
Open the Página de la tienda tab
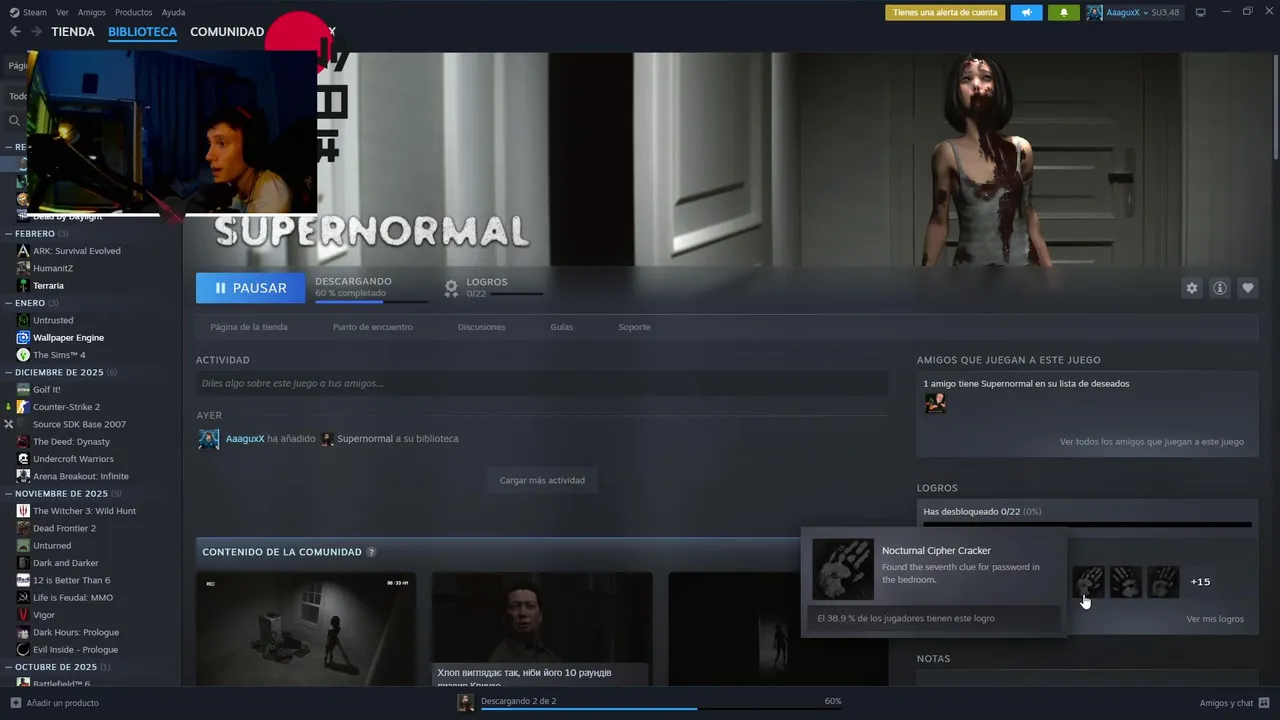coord(249,327)
